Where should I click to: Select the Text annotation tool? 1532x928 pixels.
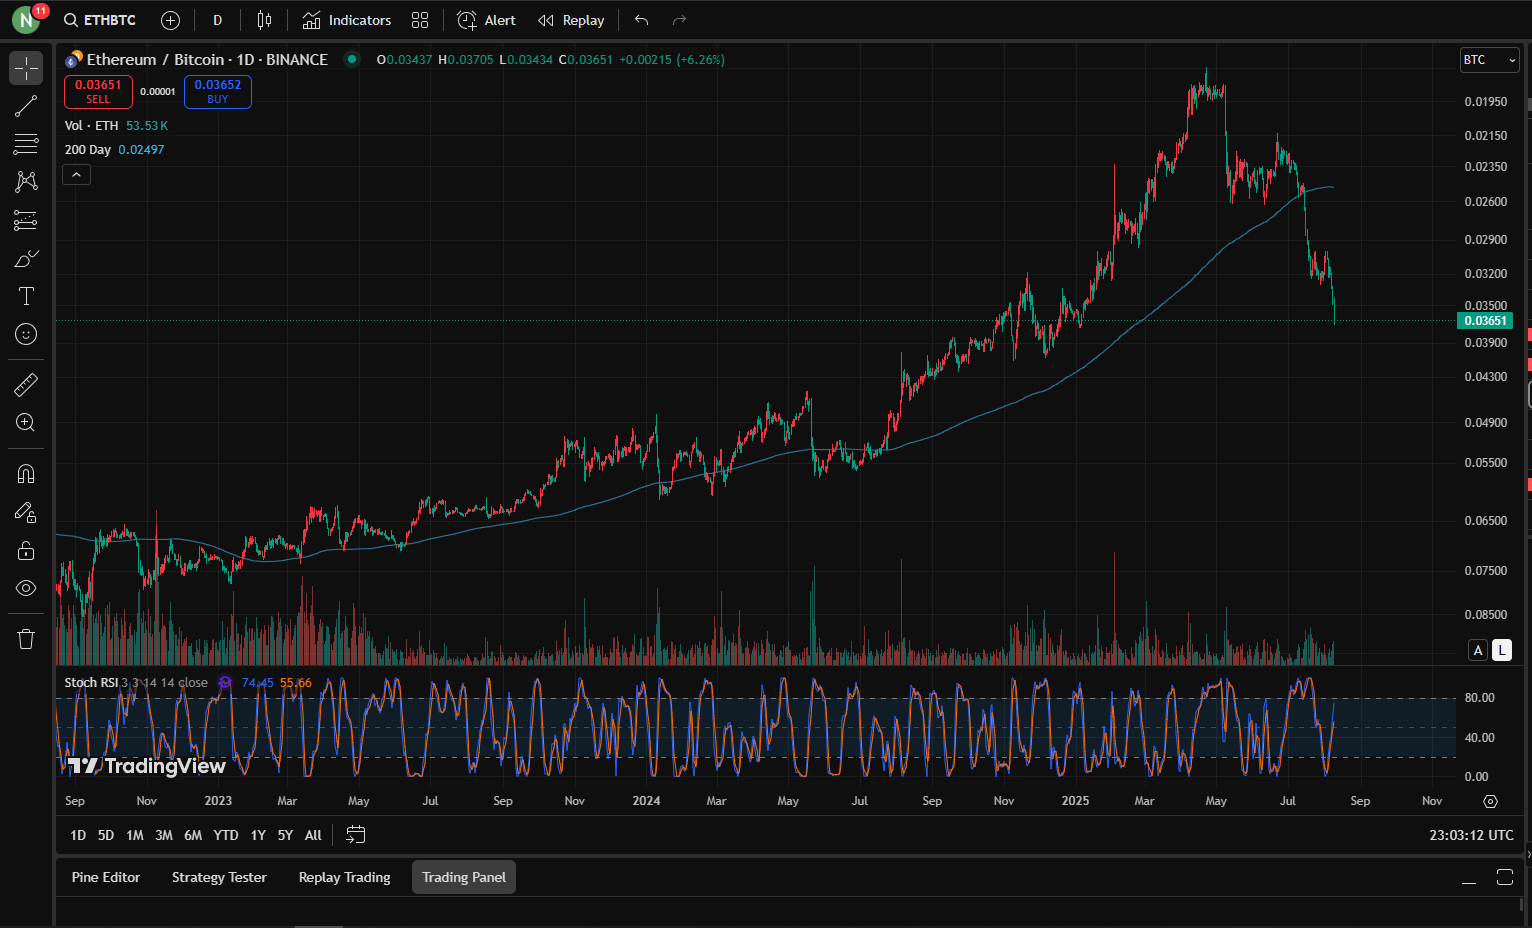(x=26, y=296)
